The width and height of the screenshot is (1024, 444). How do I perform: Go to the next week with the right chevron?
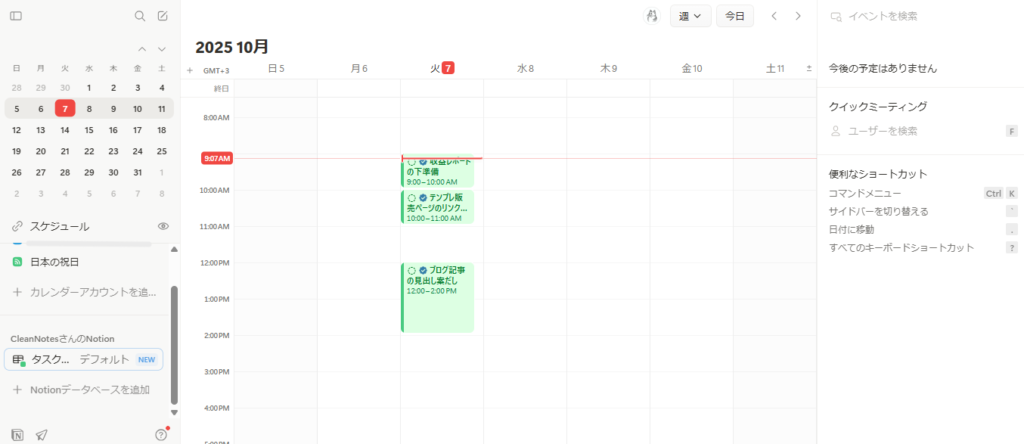[x=798, y=16]
